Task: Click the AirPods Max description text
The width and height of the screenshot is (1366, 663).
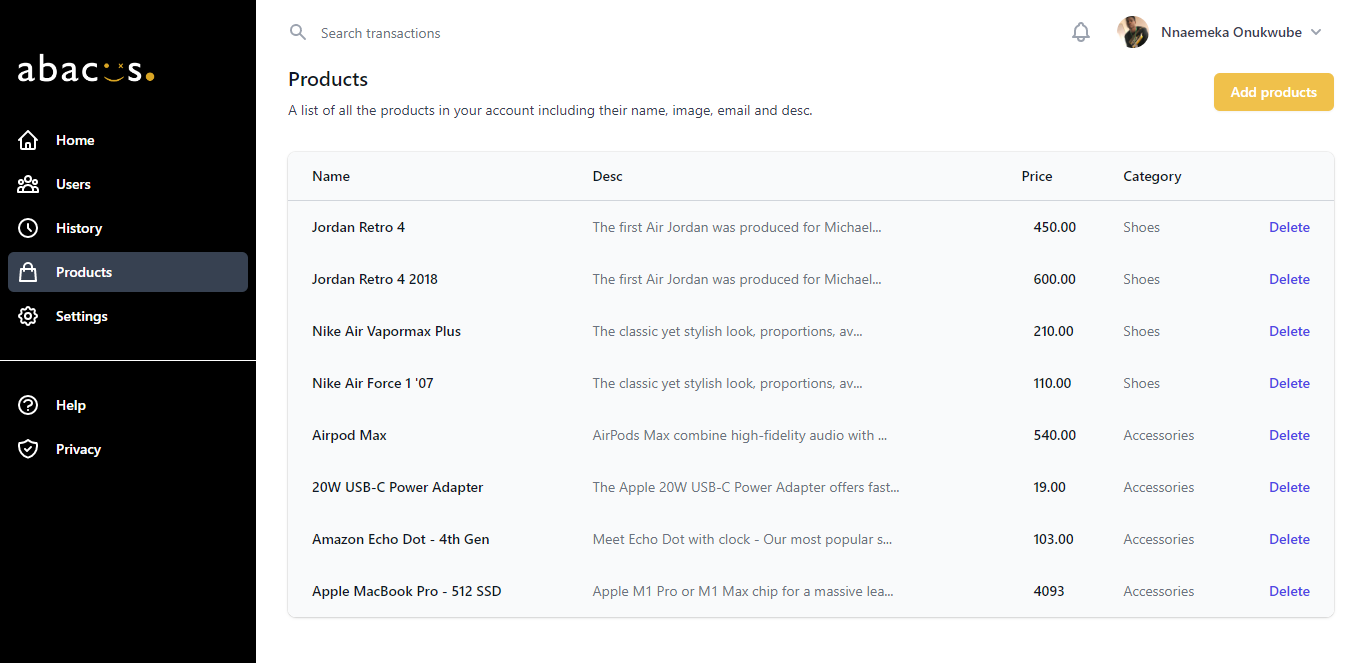Action: [740, 435]
